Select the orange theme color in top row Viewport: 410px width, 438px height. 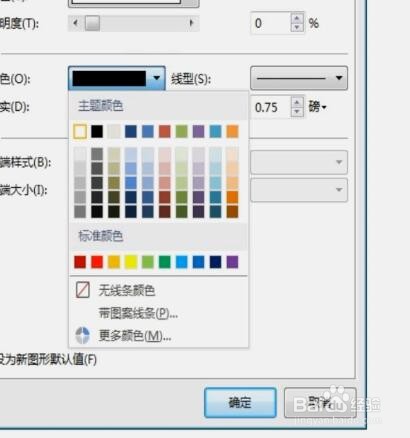point(232,131)
